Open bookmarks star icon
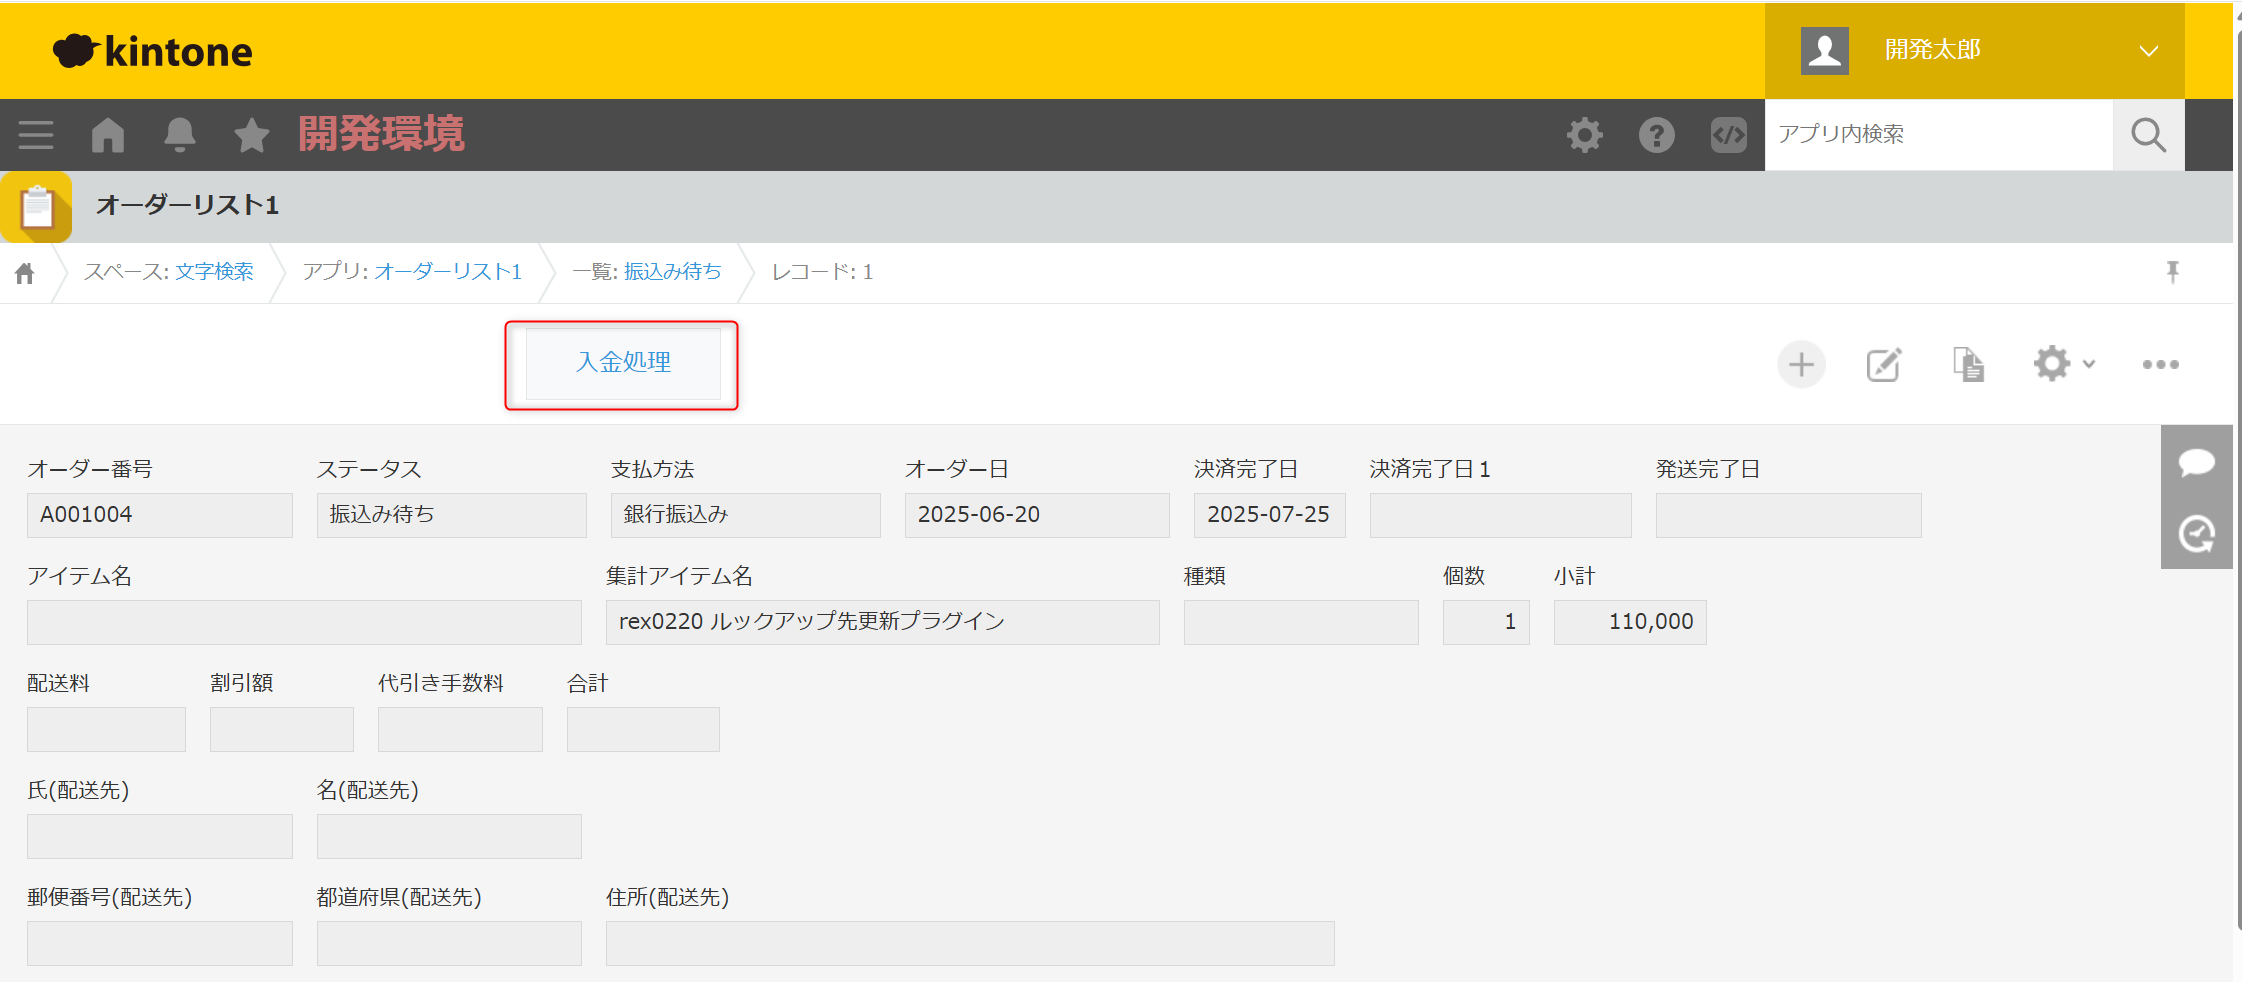The image size is (2242, 982). pos(252,135)
